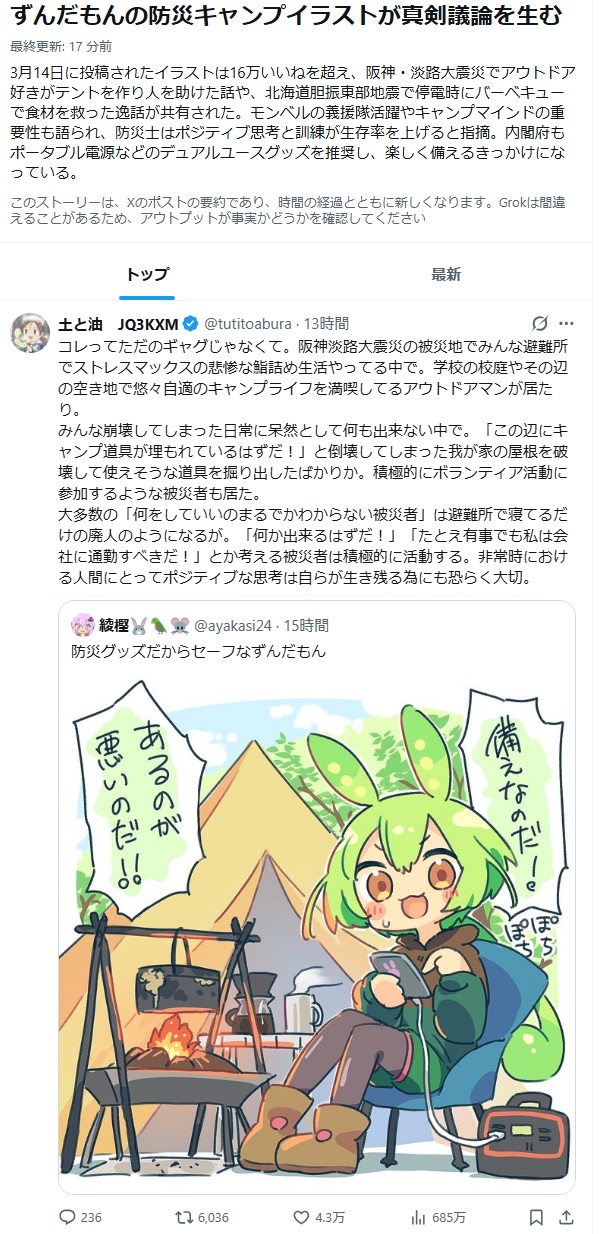Click the blue verified badge
This screenshot has height=1234, width=602.
[x=193, y=324]
